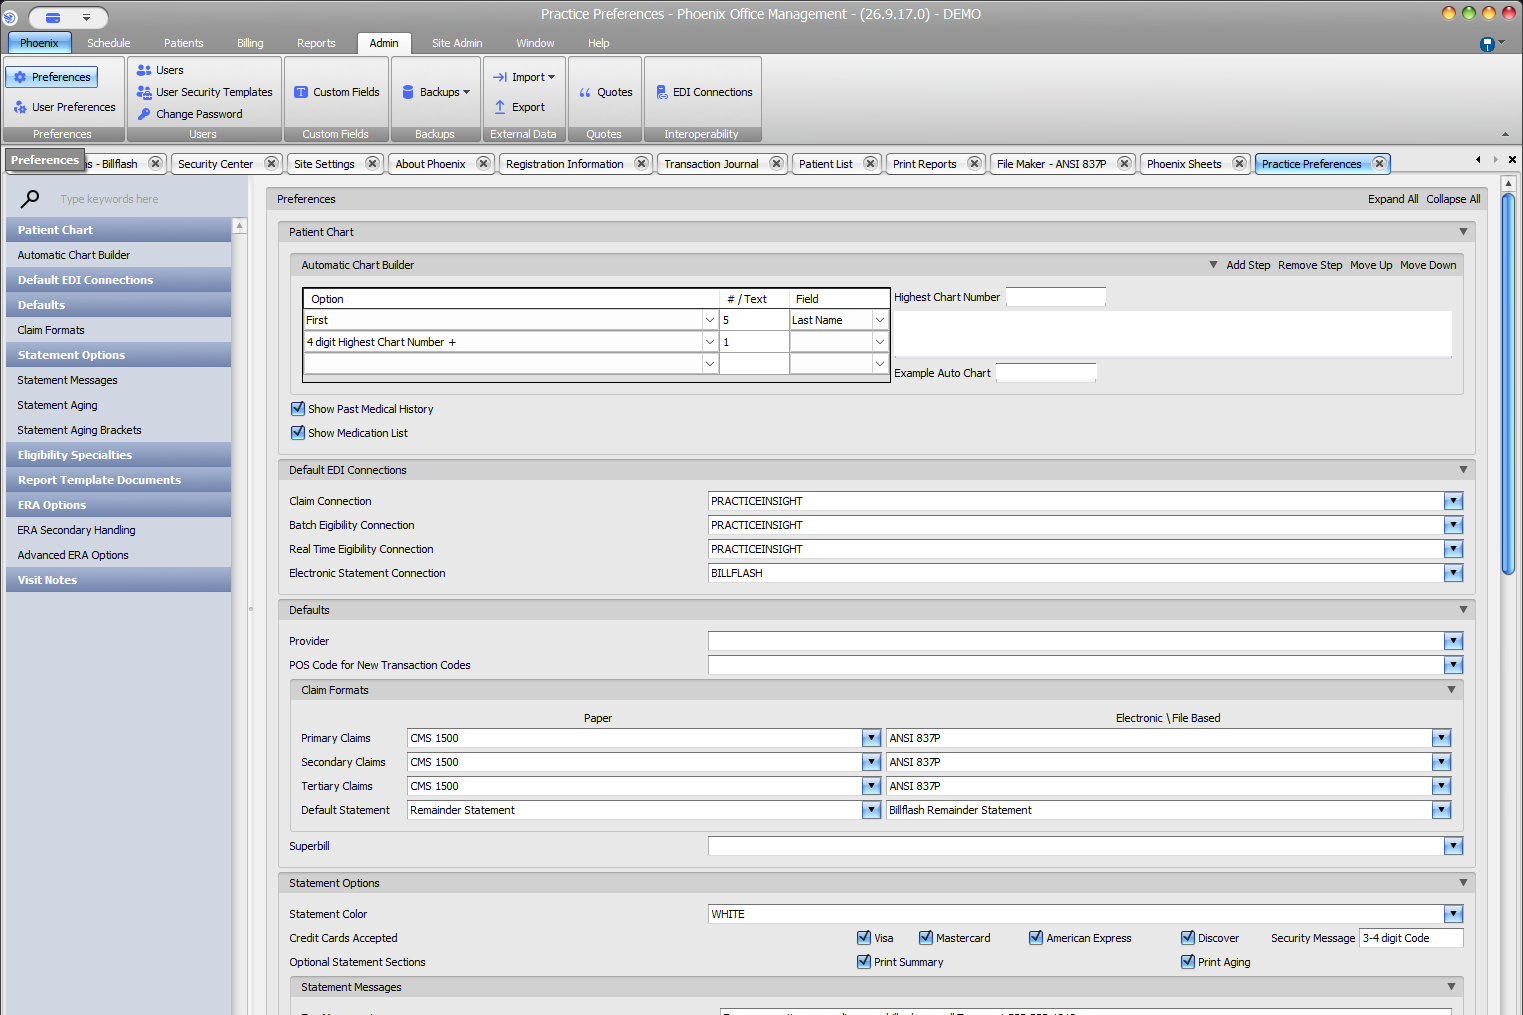Uncheck American Express accepted
Screen dimensions: 1523x1015
[1035, 937]
